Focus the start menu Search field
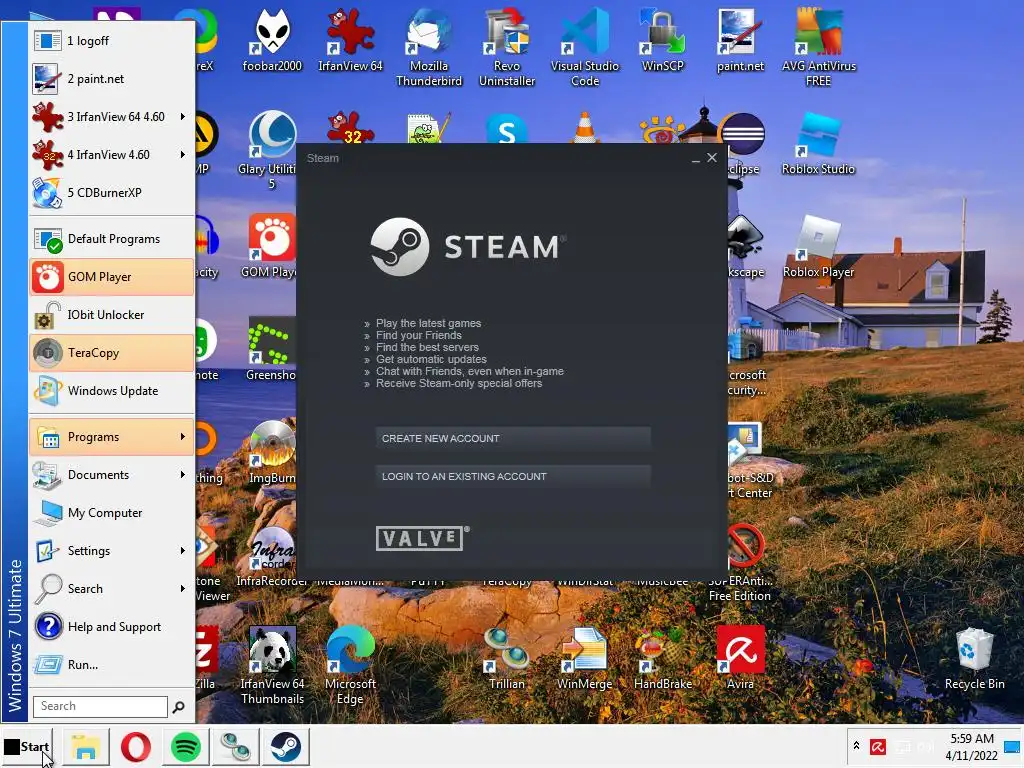Viewport: 1024px width, 768px height. click(x=100, y=706)
